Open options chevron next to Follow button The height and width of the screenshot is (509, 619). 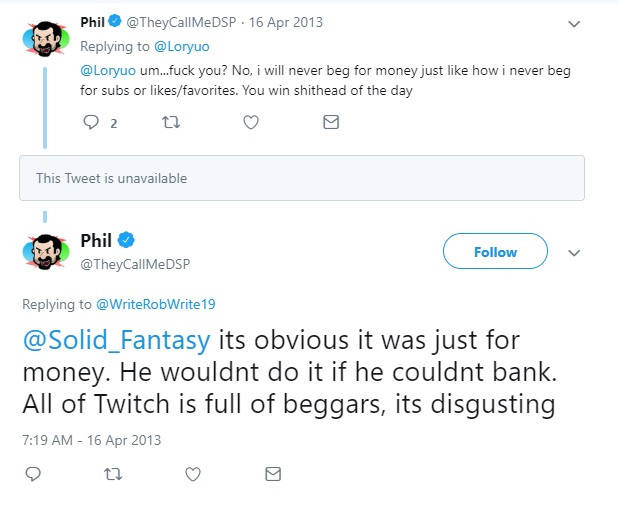574,252
